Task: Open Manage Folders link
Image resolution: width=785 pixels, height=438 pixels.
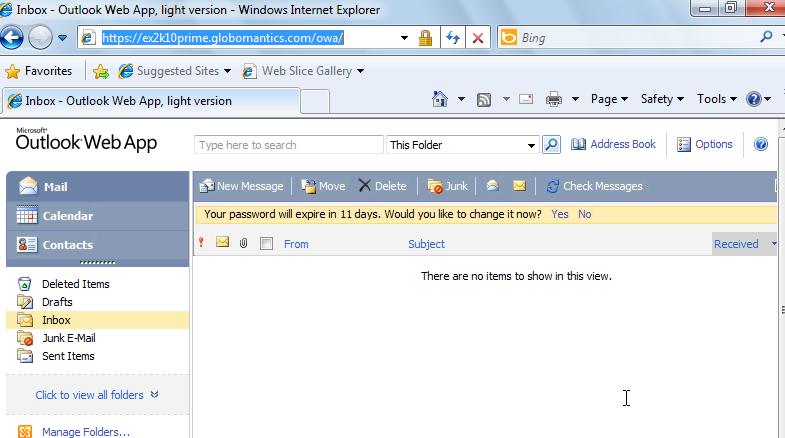Action: (86, 432)
